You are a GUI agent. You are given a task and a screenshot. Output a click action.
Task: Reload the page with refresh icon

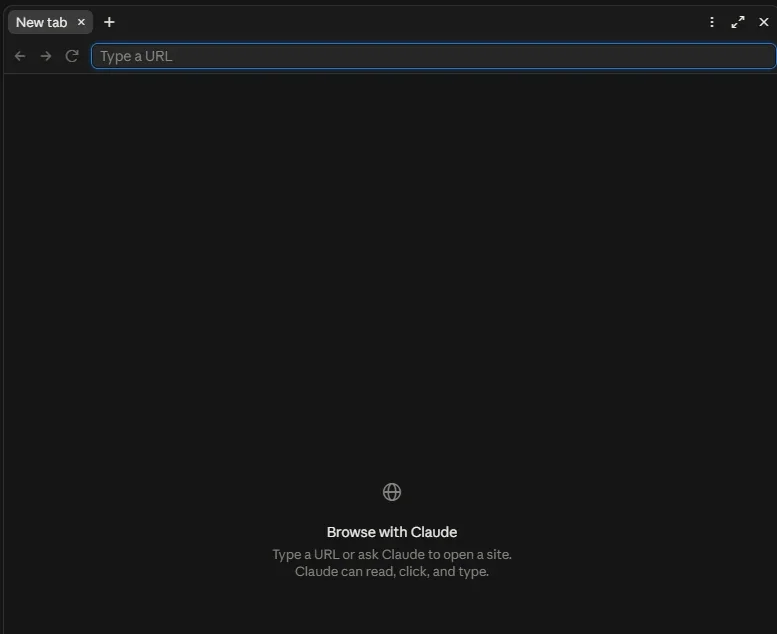click(x=72, y=56)
